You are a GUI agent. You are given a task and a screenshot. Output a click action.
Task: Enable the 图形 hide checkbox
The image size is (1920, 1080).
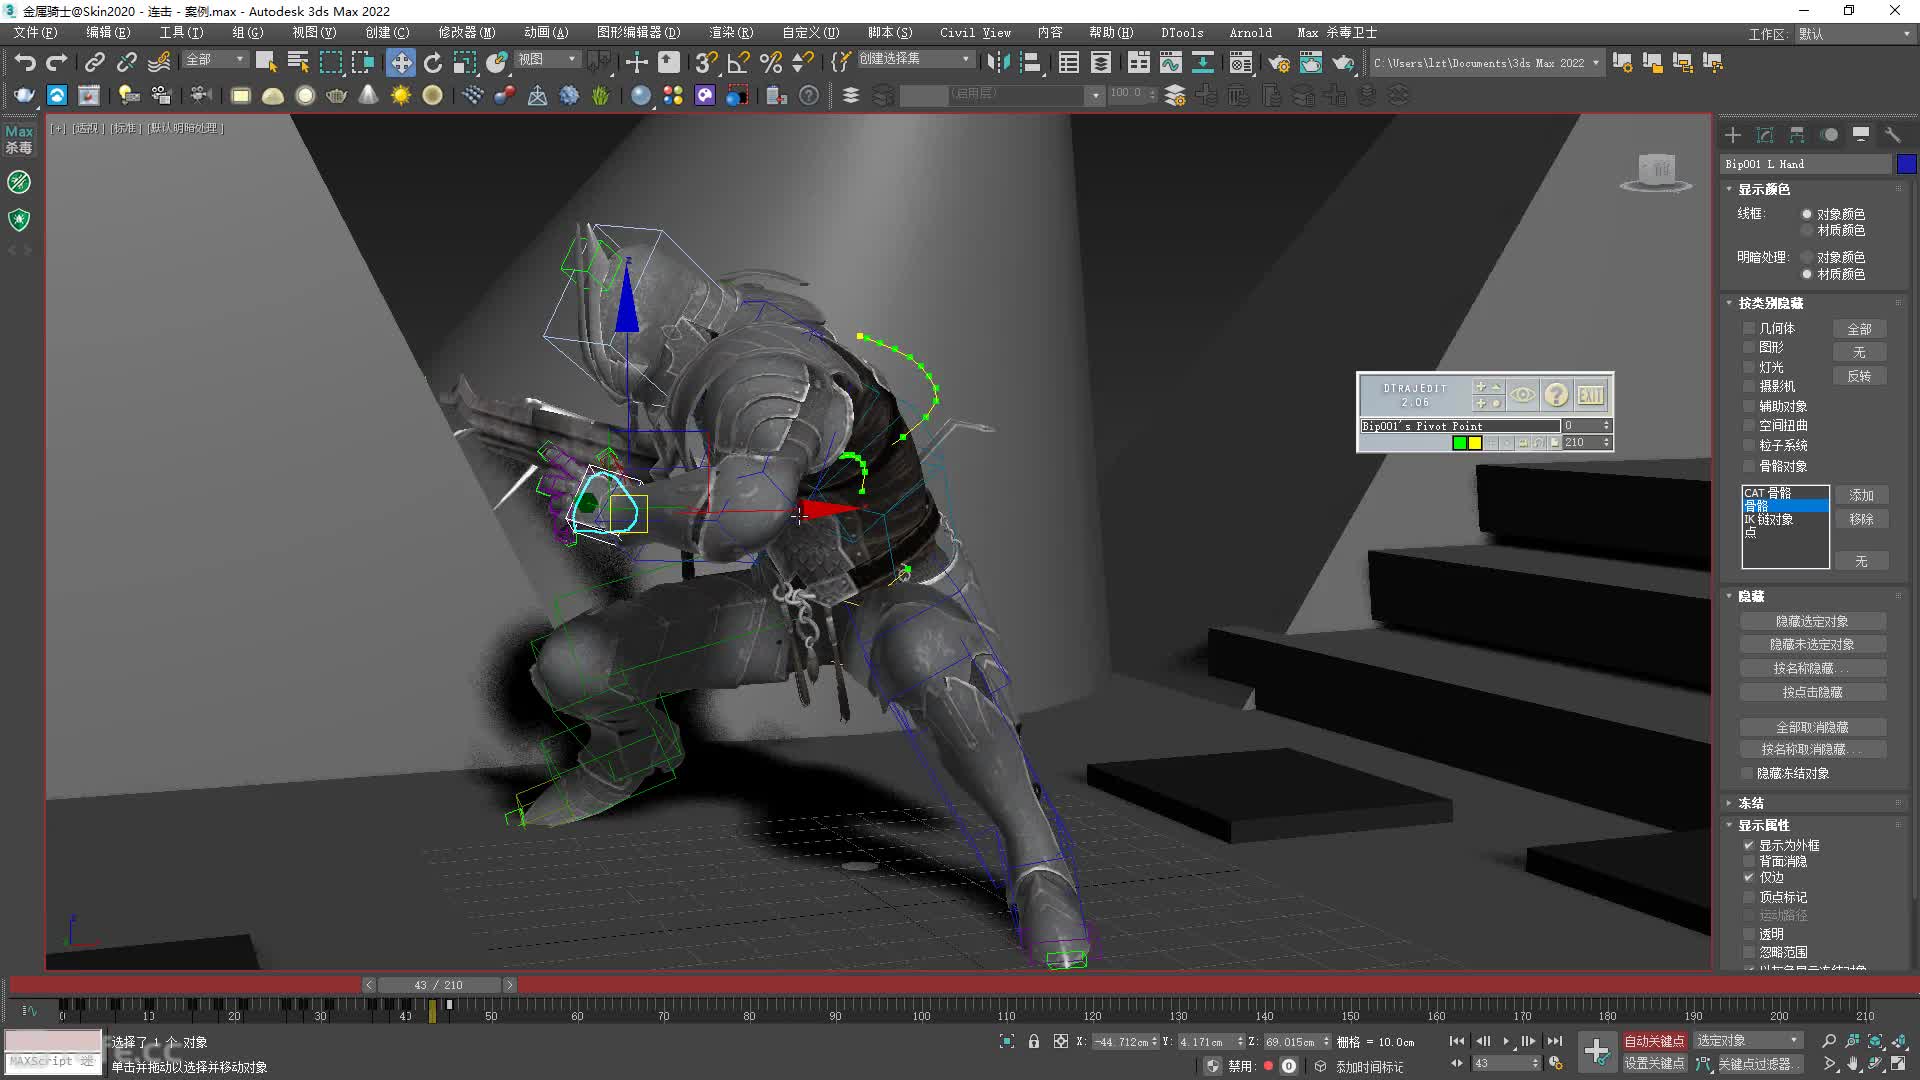pos(1749,347)
